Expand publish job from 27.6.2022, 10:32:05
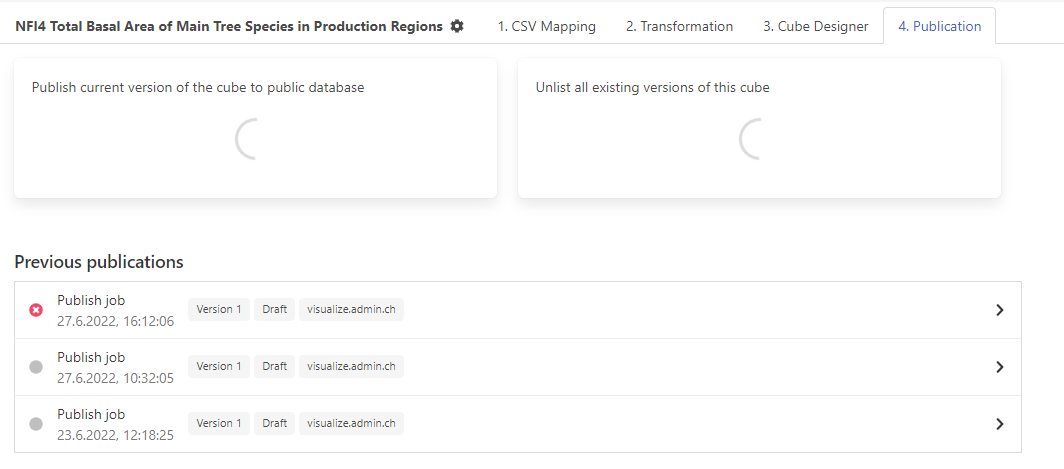 coord(999,367)
